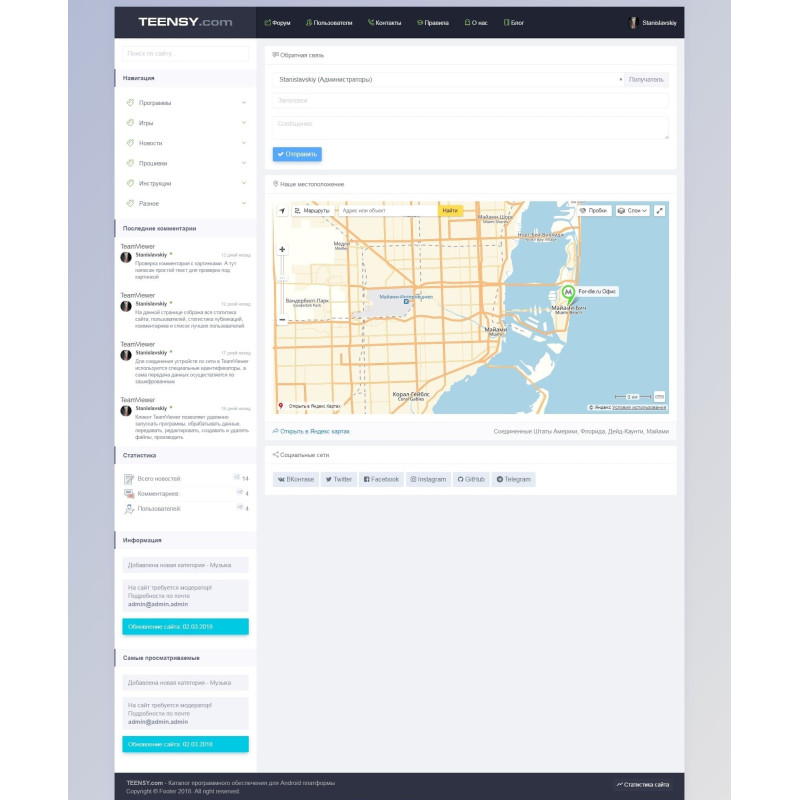Screen dimensions: 800x800
Task: Open the Слои layers dropdown
Action: (x=632, y=211)
